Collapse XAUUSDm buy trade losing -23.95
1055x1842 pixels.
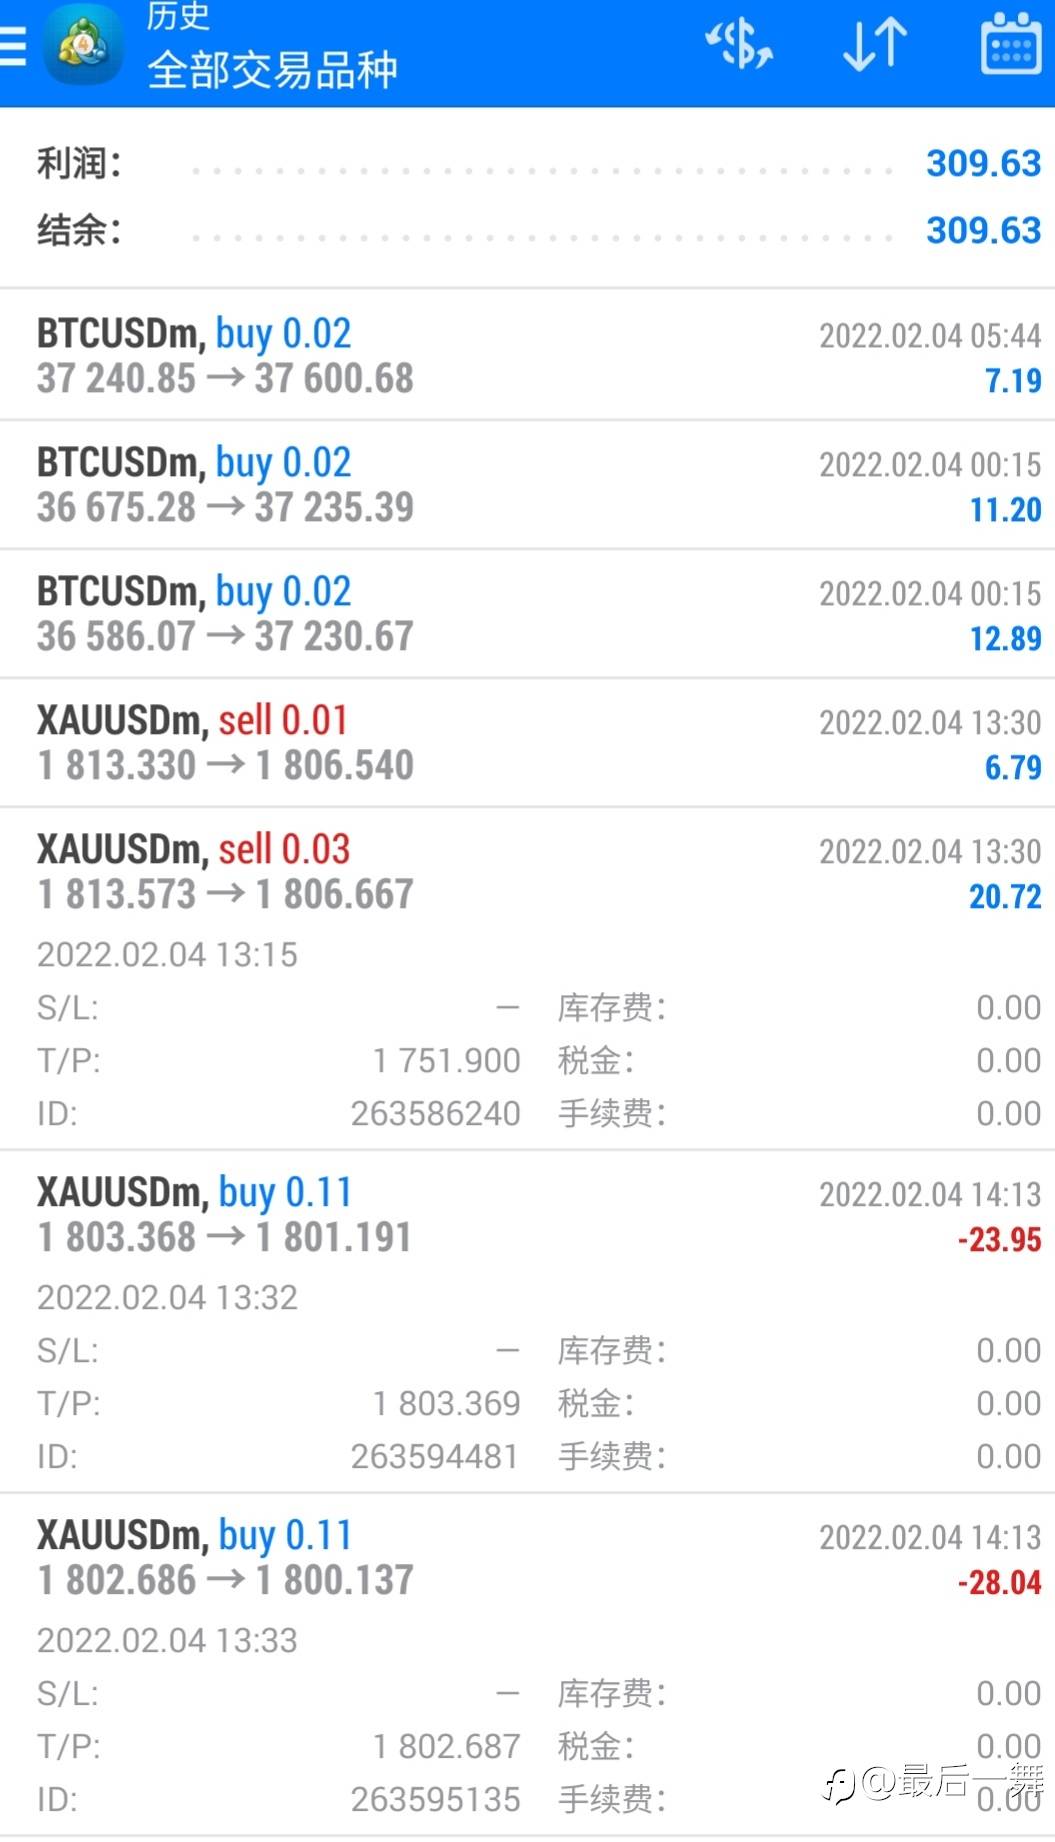527,1215
